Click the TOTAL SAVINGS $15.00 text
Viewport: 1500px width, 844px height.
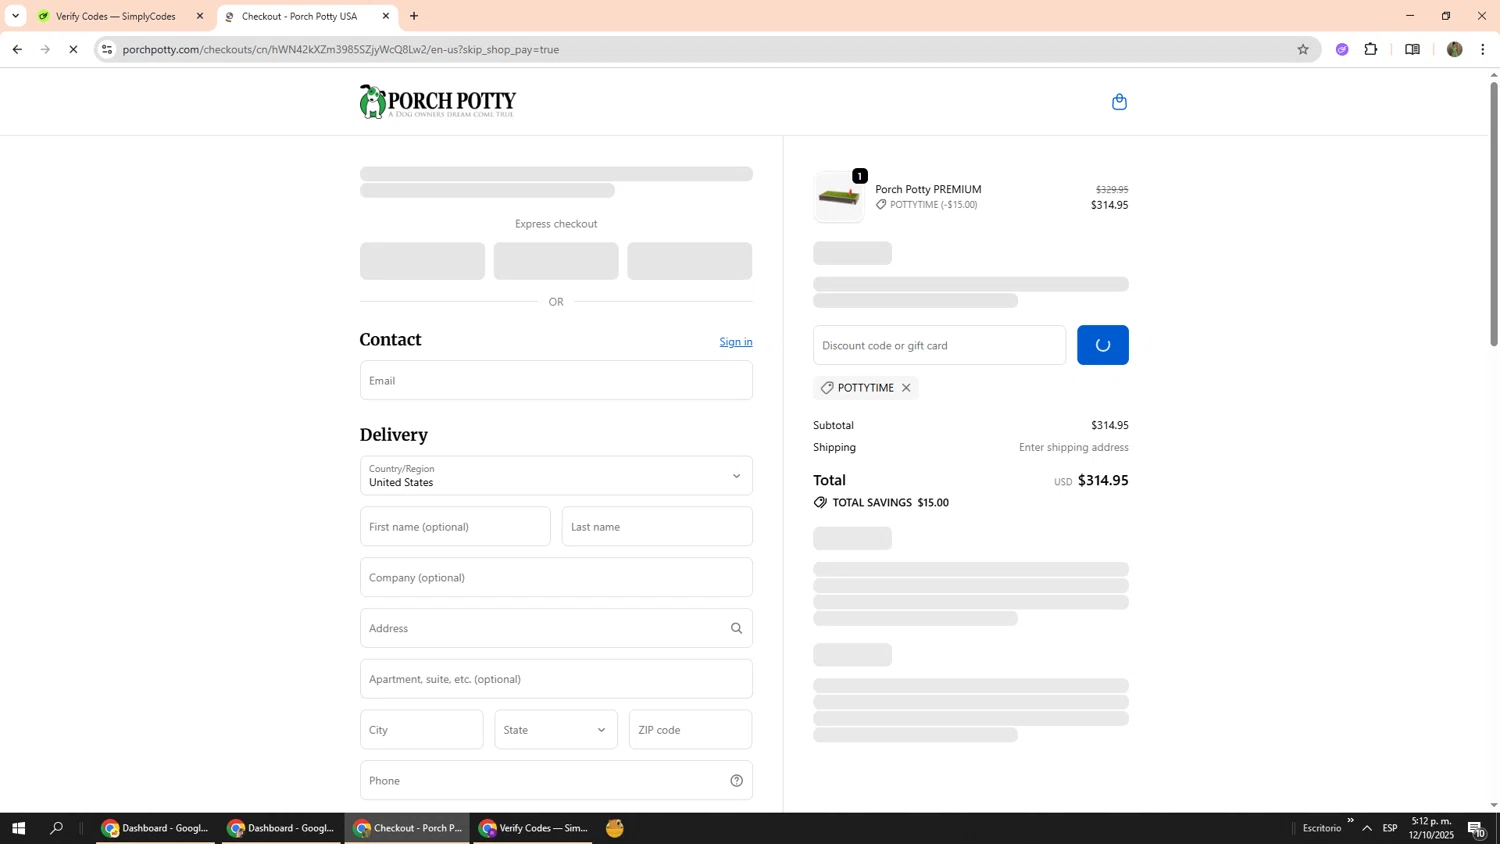(x=891, y=503)
